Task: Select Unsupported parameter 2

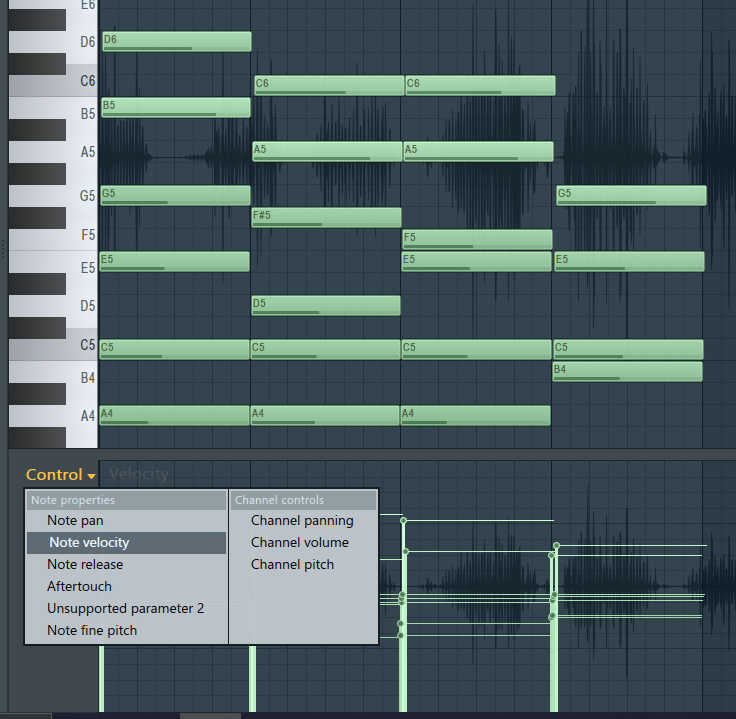Action: click(x=125, y=609)
